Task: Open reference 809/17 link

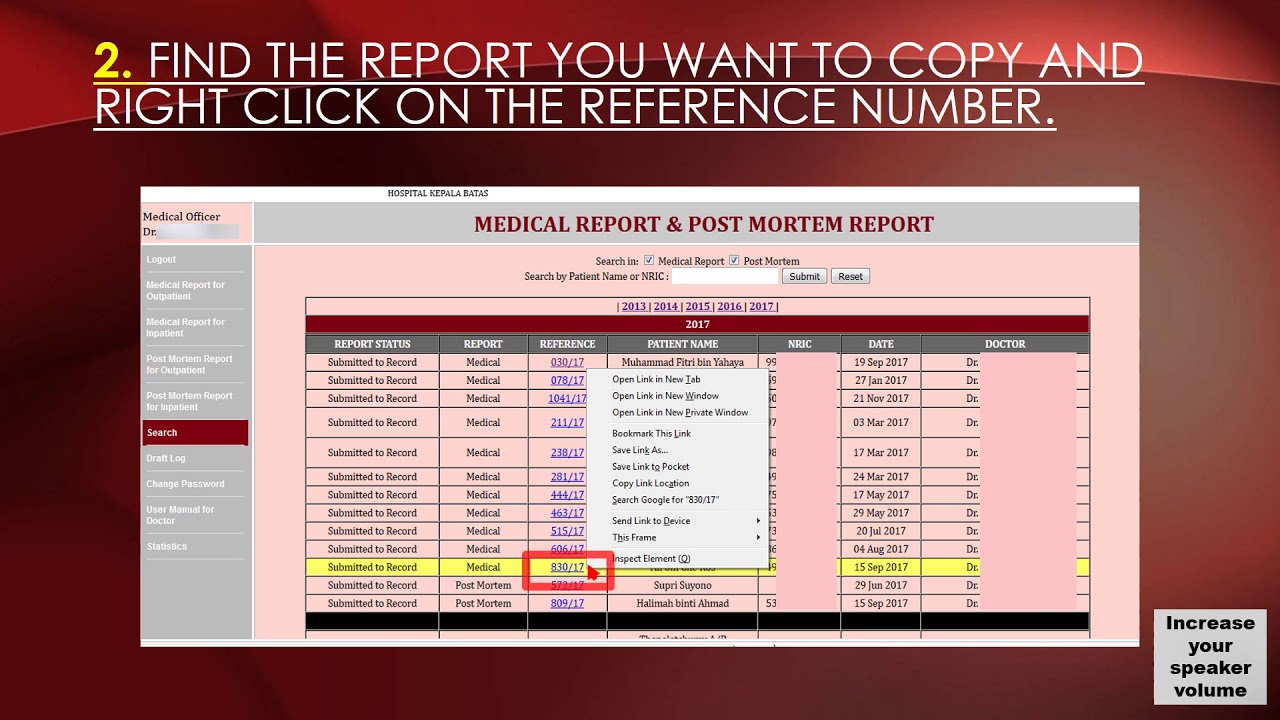Action: click(x=567, y=604)
